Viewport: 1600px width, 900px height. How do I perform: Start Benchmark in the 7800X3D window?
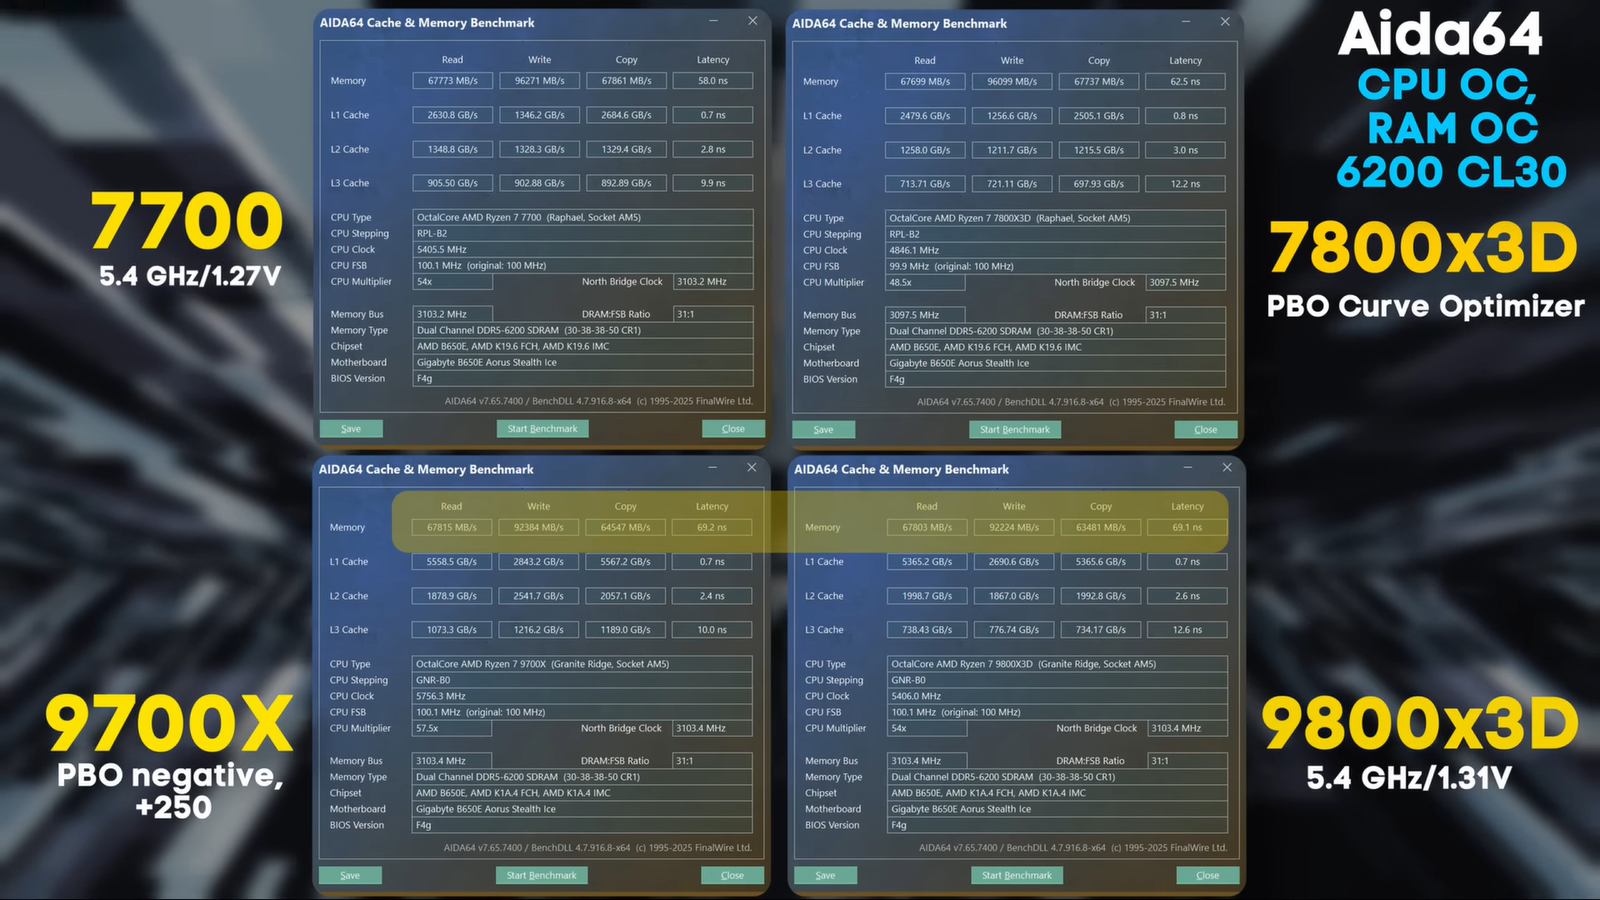pos(1014,429)
